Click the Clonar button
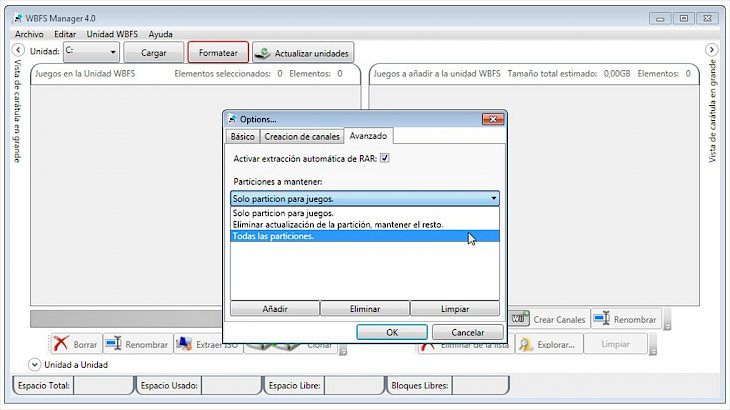Screen dimensions: 730x410 (291, 347)
